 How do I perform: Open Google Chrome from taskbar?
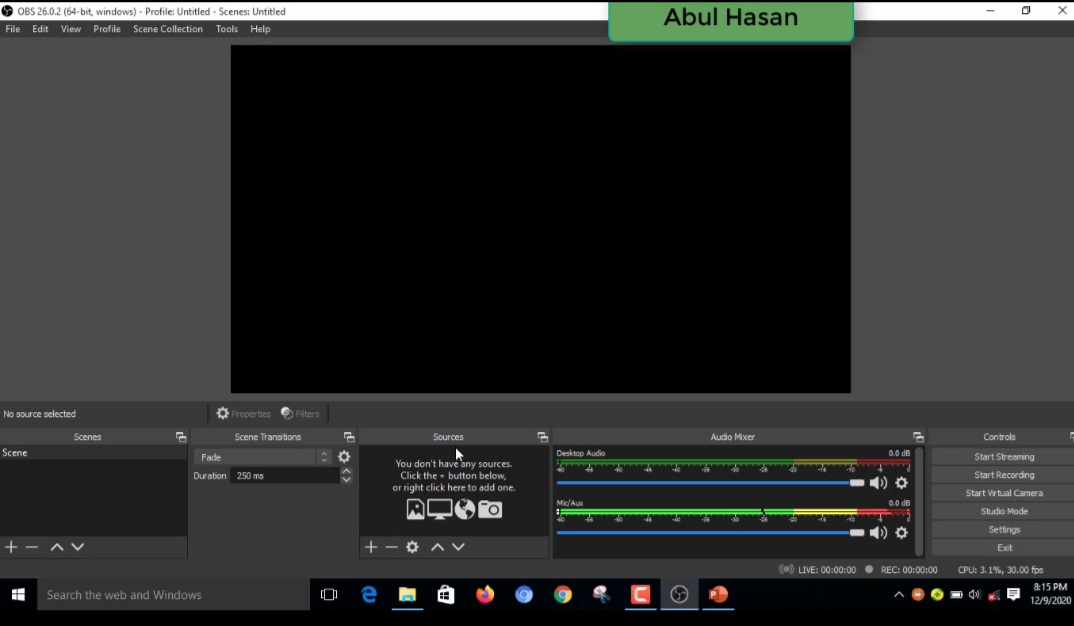(x=562, y=594)
